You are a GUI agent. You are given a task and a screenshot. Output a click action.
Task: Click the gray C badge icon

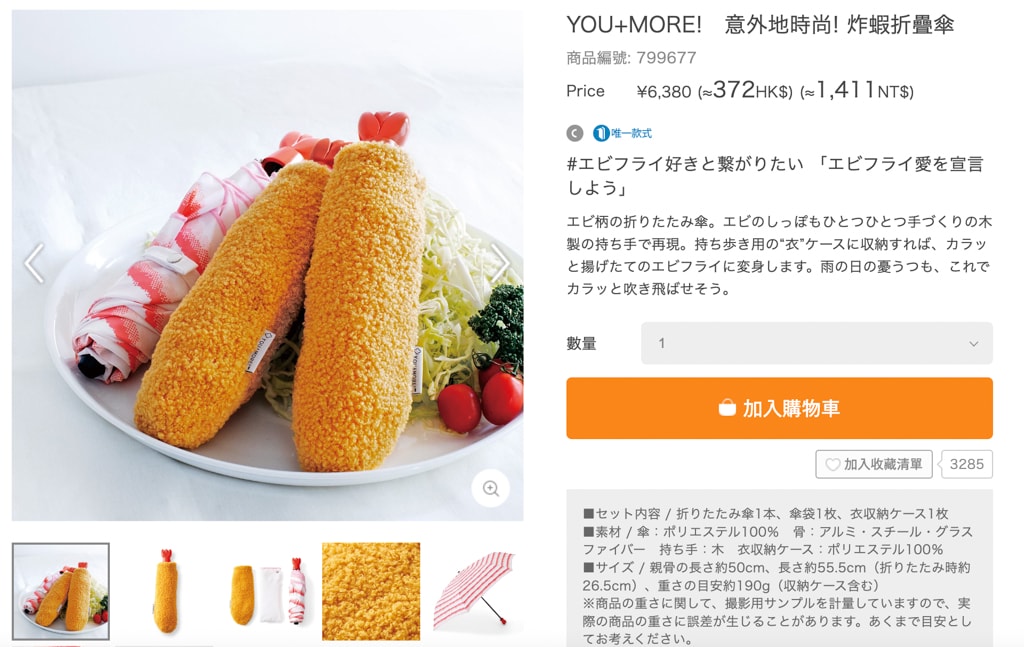(x=574, y=133)
